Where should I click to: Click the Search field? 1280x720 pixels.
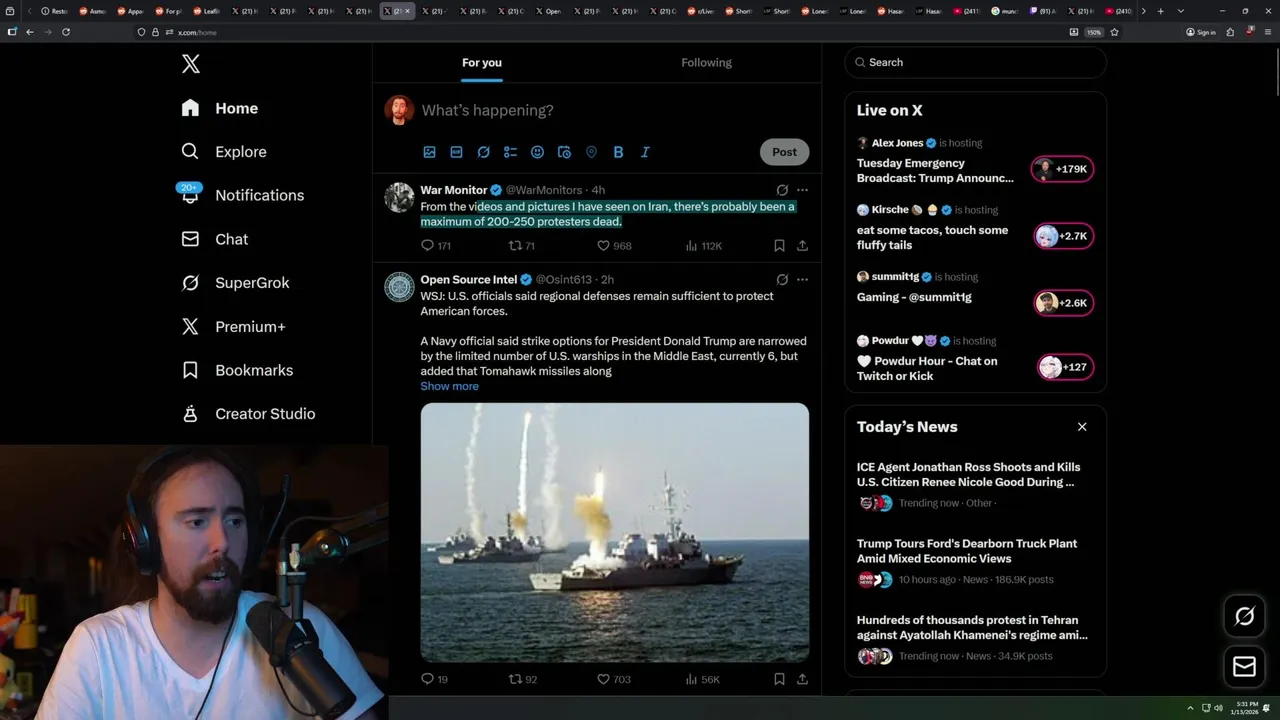point(975,62)
